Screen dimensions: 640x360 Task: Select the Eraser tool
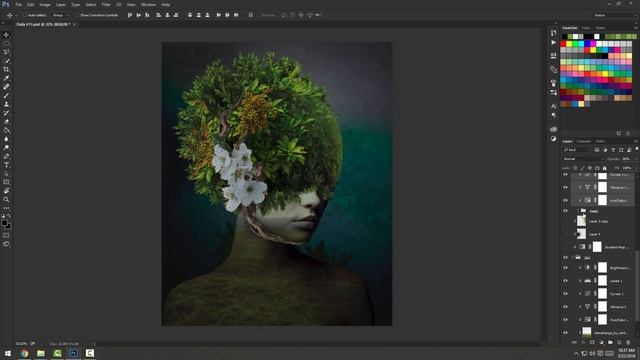[6, 122]
